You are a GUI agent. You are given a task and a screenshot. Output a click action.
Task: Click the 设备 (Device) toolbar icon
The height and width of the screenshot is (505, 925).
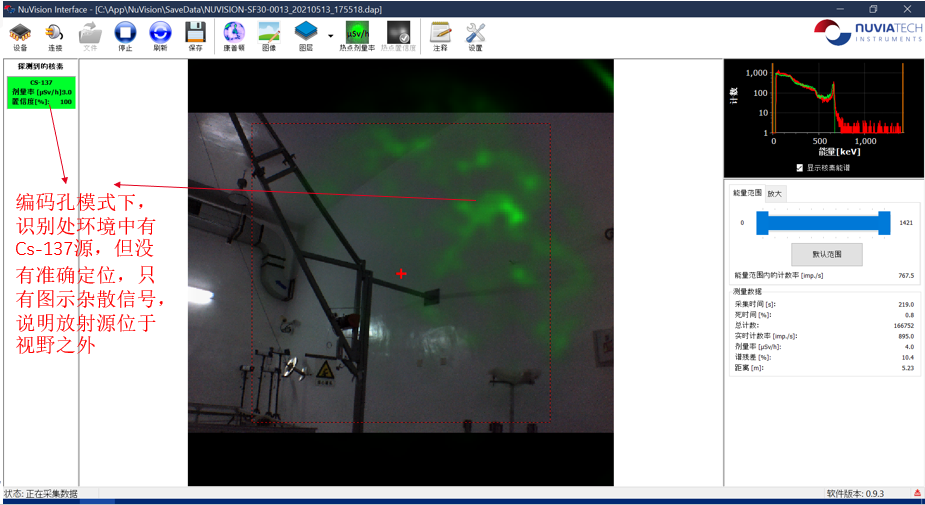tap(20, 34)
